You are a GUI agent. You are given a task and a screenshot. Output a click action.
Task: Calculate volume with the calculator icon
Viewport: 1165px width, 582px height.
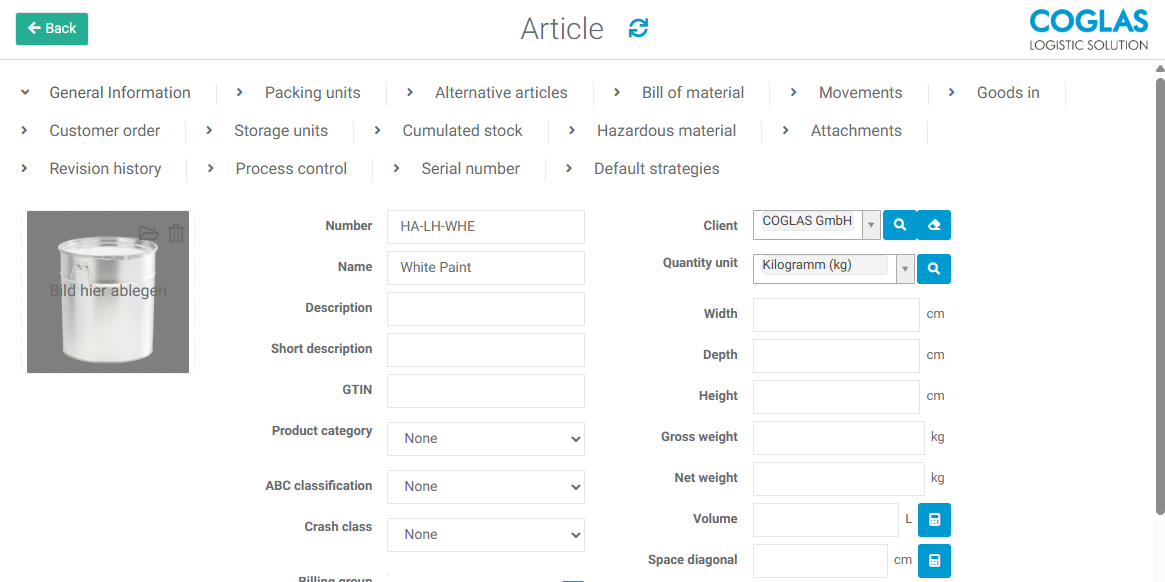tap(934, 520)
